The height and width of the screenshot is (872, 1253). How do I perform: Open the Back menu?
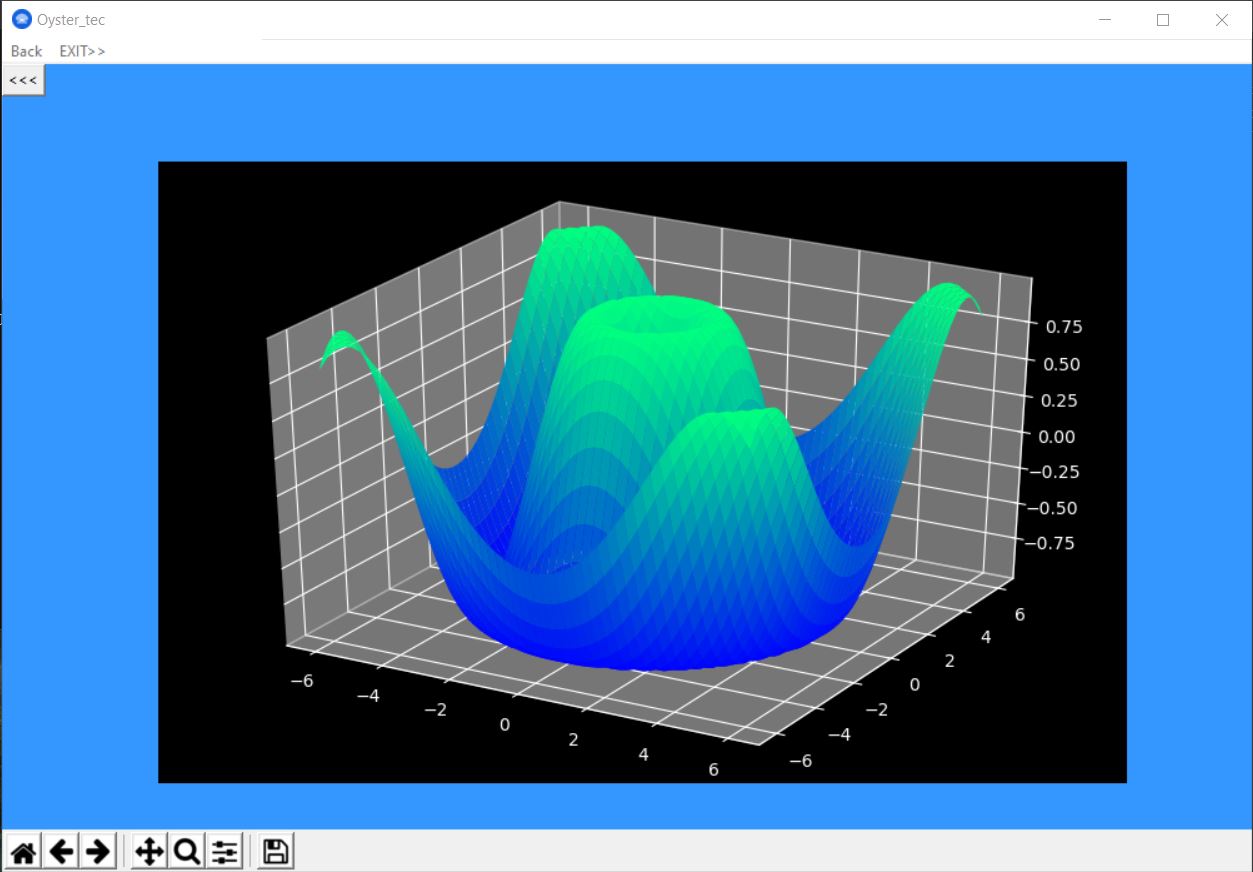coord(26,51)
